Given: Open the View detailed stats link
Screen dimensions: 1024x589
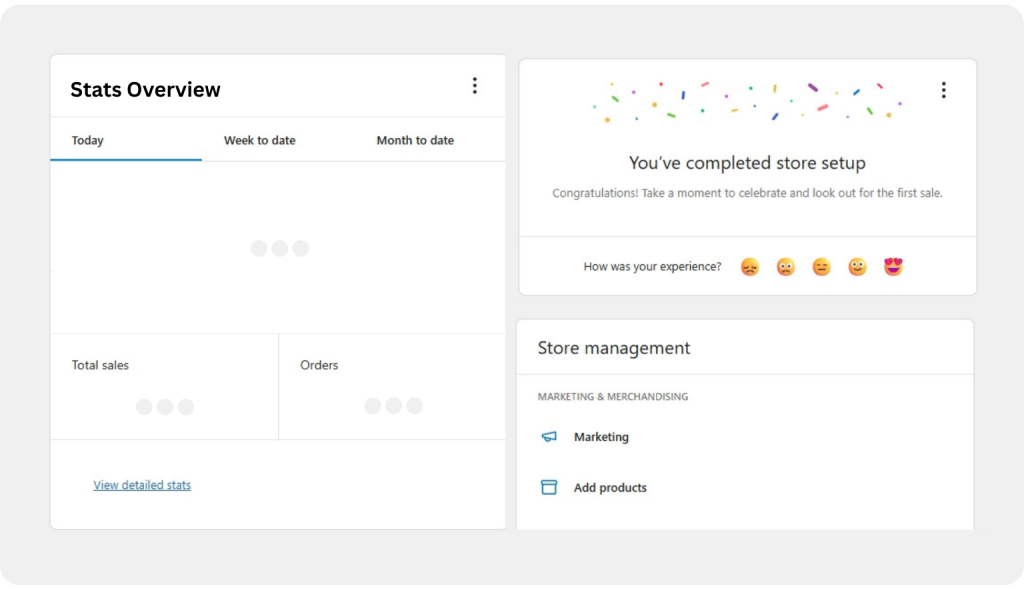Looking at the screenshot, I should coord(142,485).
